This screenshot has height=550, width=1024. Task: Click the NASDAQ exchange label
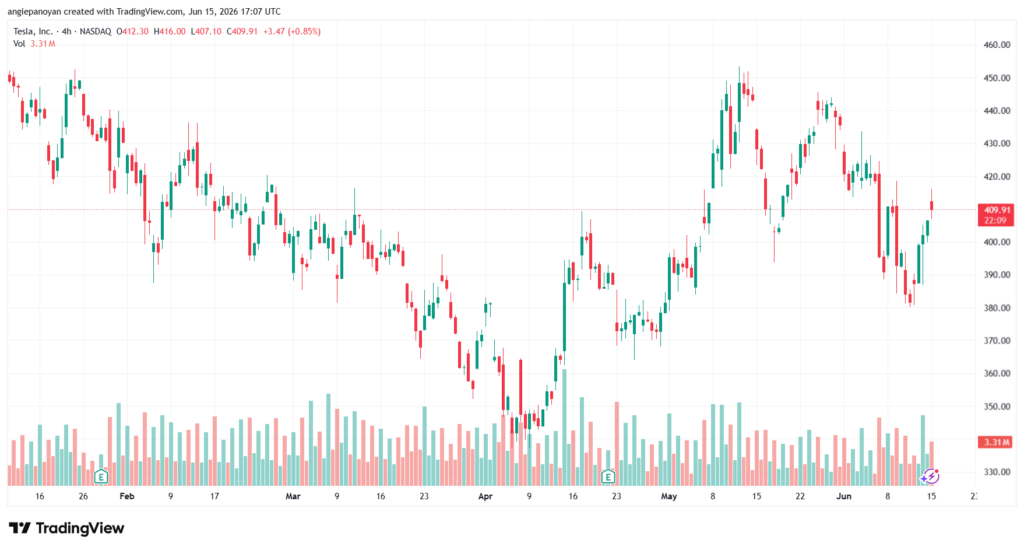click(95, 31)
